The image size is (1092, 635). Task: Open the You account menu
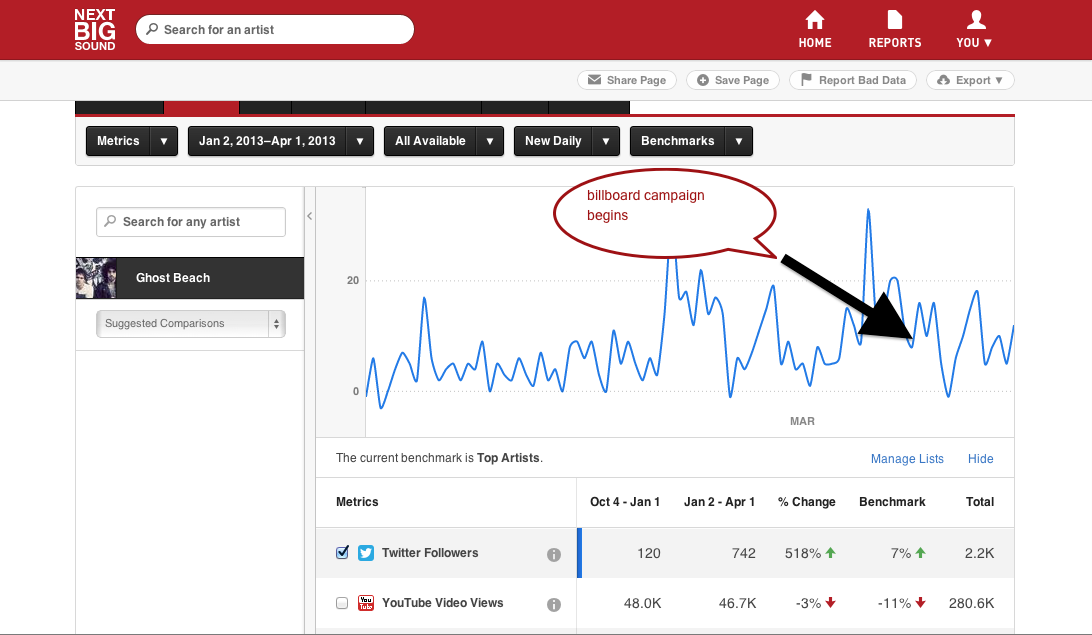point(976,30)
